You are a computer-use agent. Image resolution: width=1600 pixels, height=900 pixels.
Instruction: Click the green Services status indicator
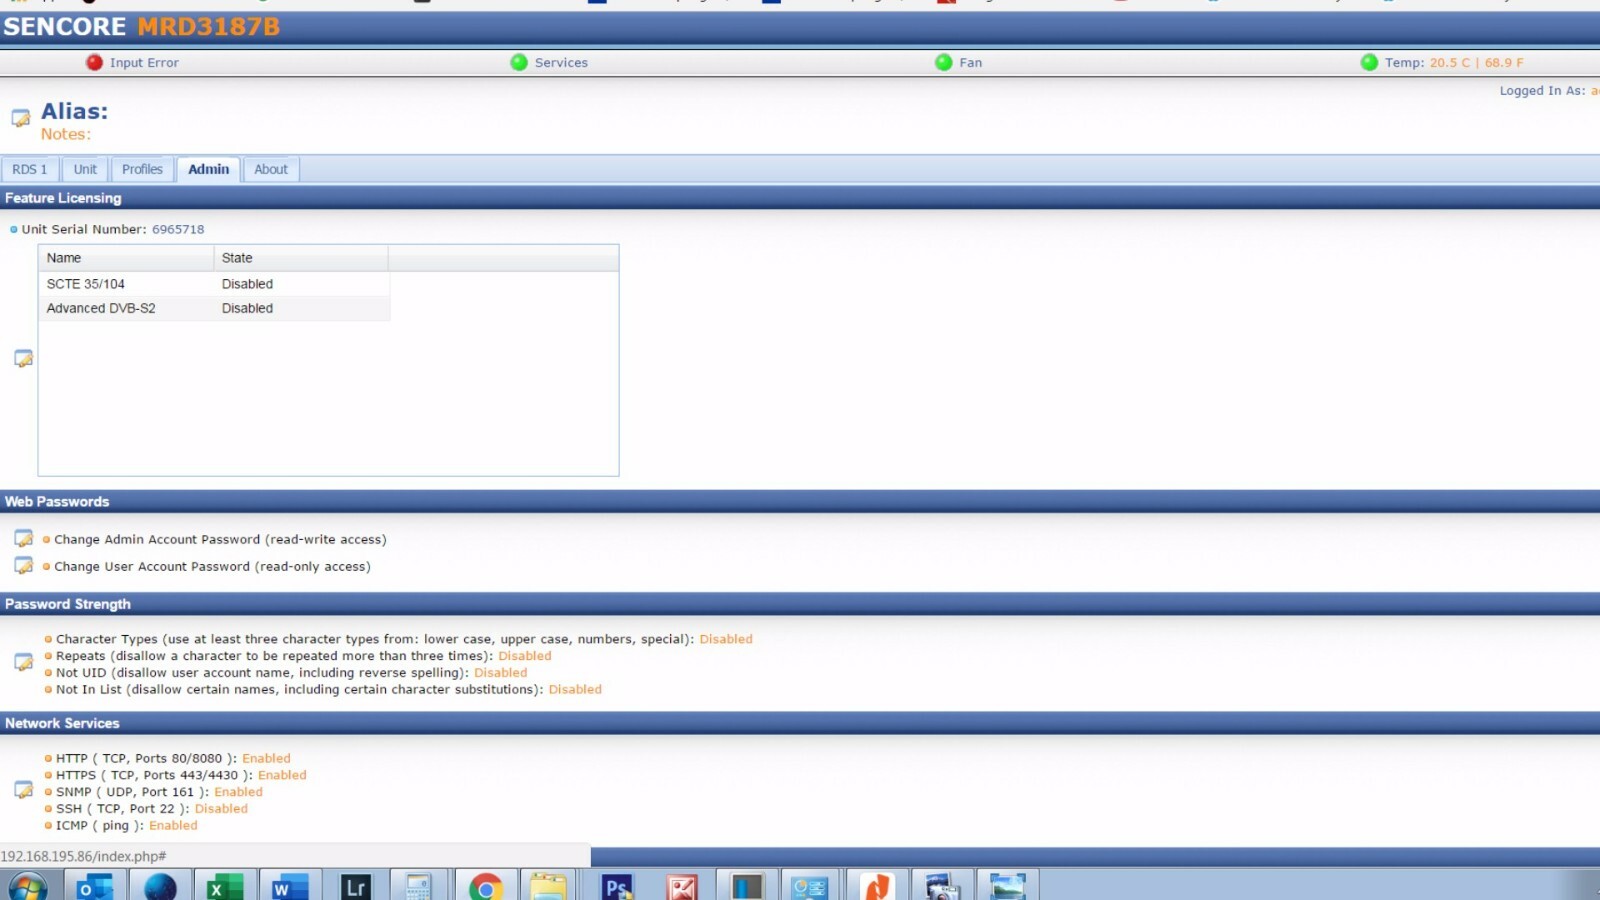tap(519, 62)
